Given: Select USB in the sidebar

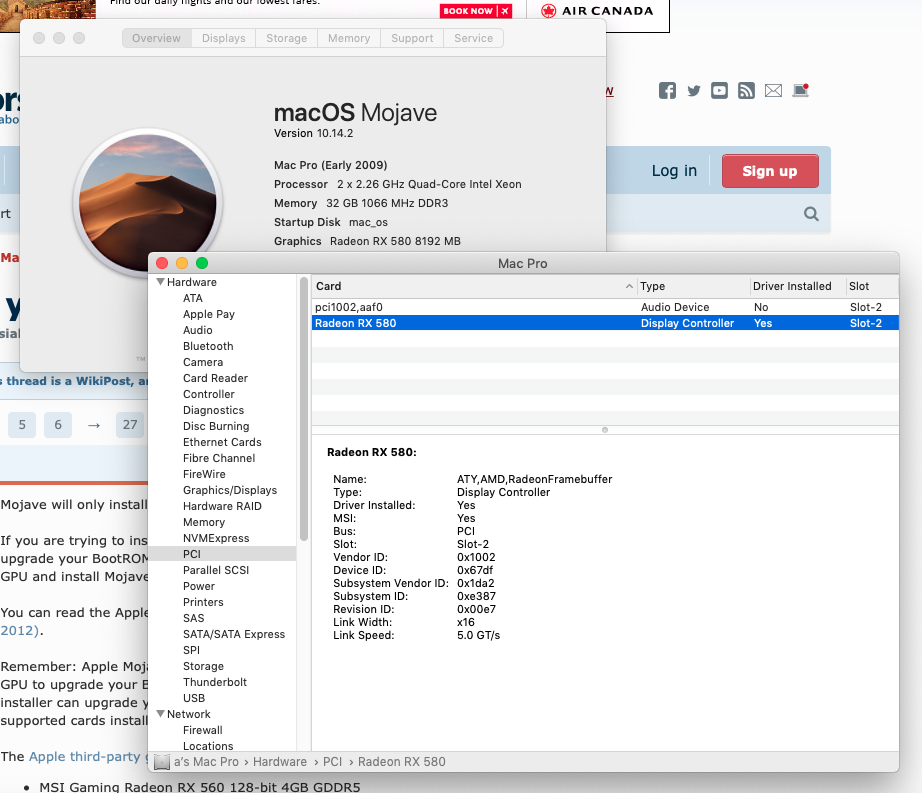Looking at the screenshot, I should click(x=194, y=698).
